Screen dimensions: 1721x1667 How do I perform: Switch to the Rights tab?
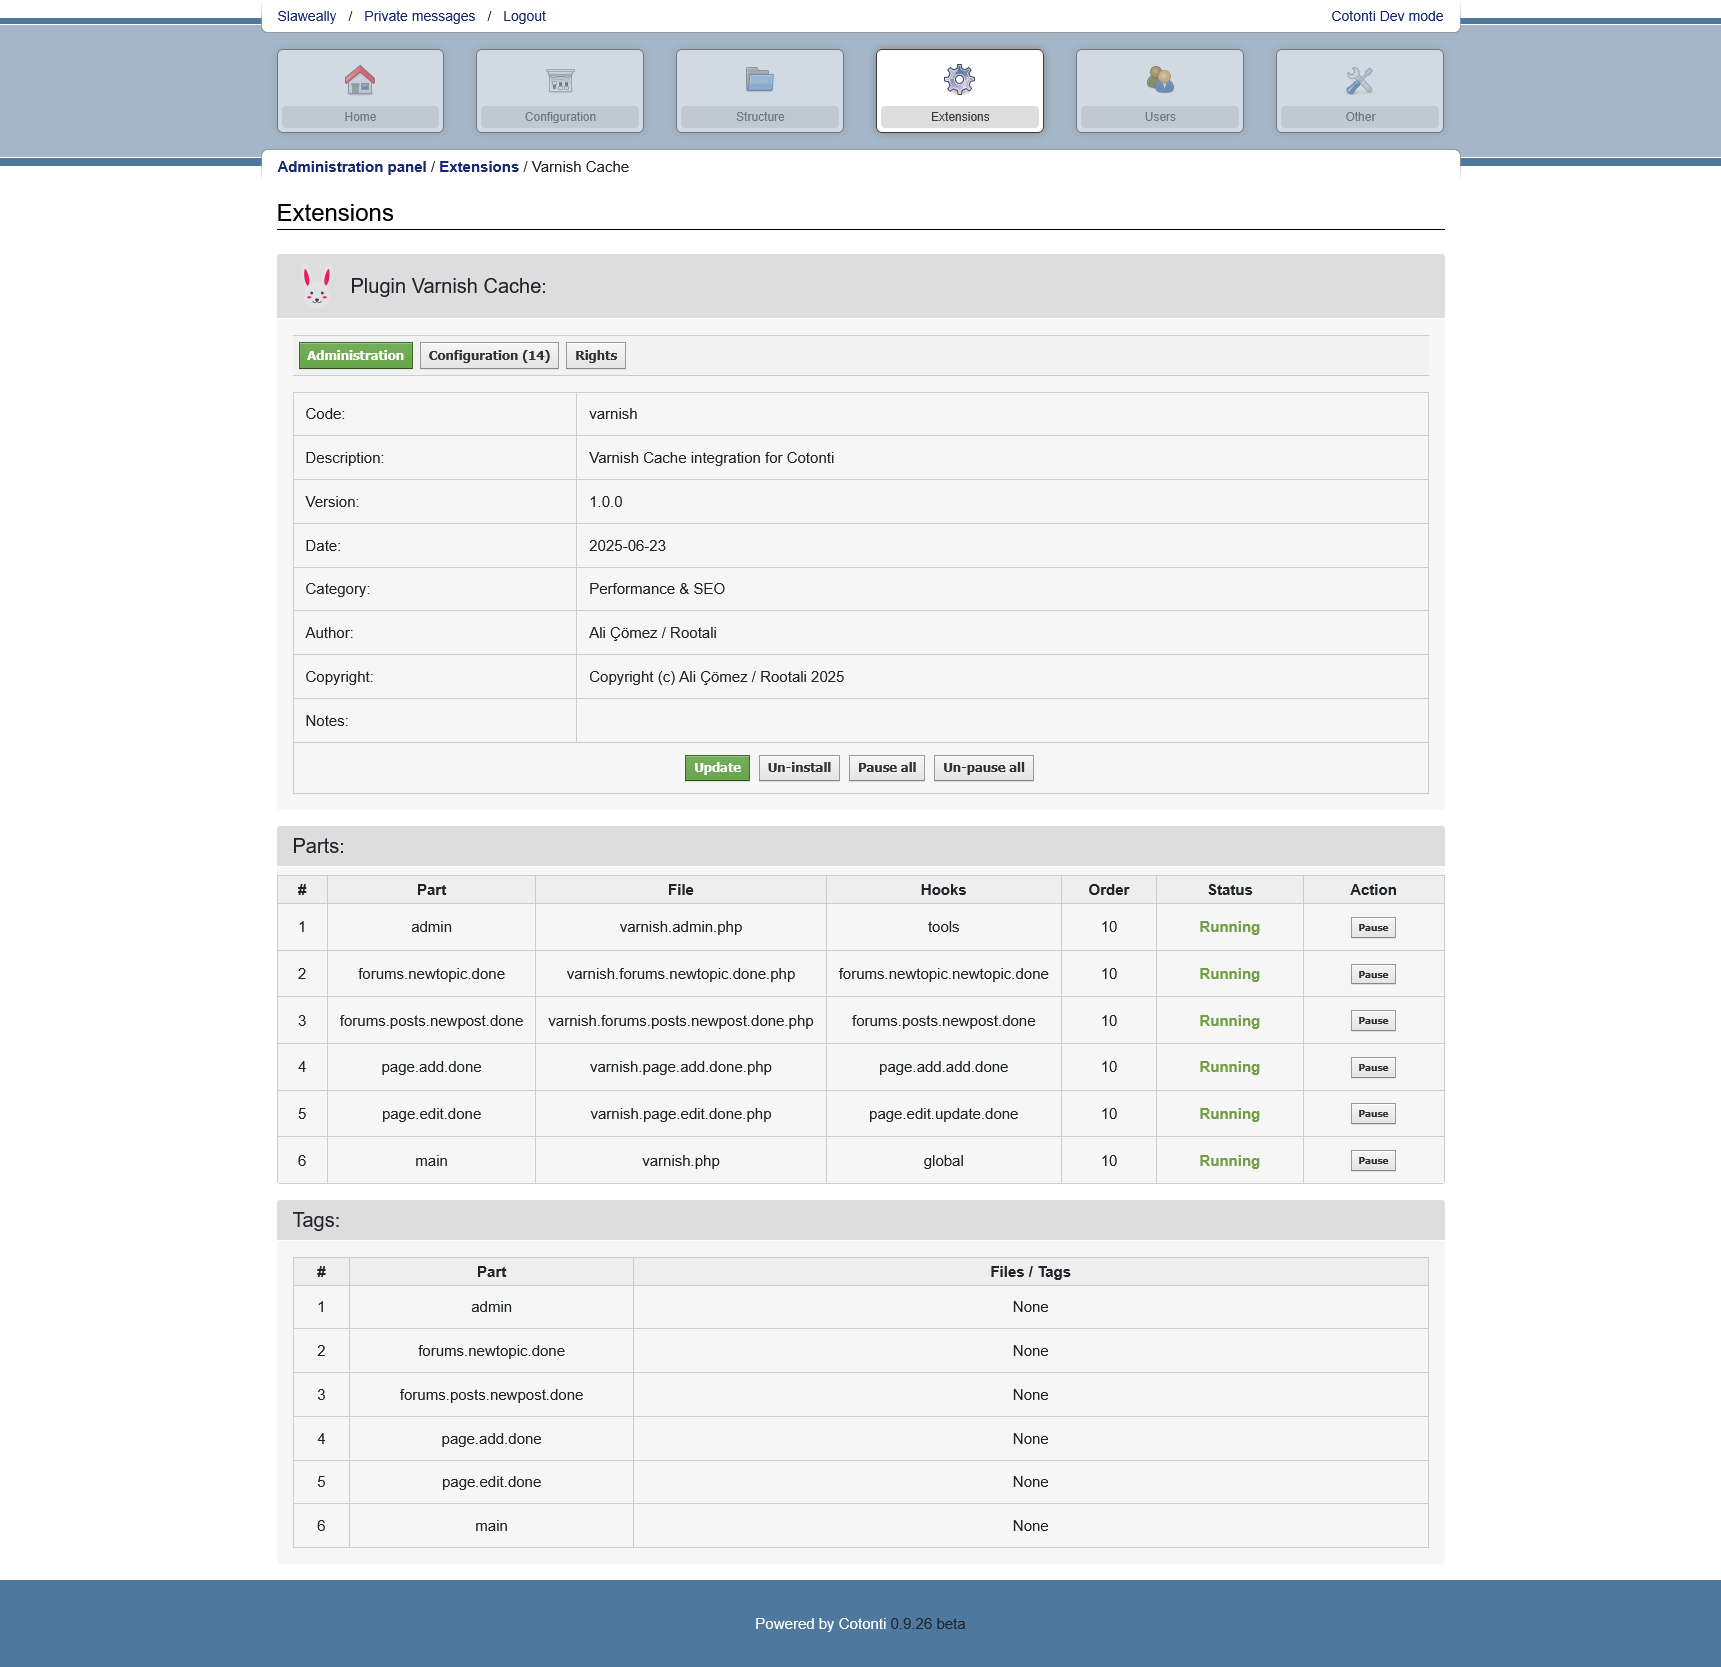[596, 356]
